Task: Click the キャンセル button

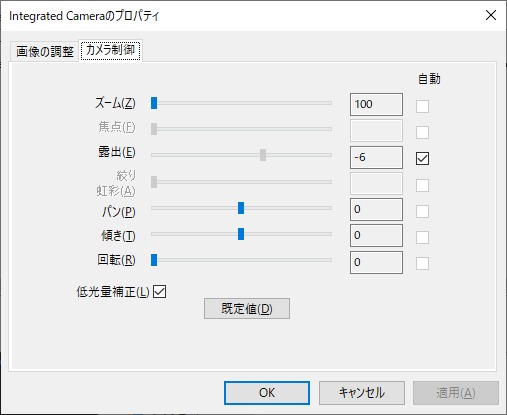Action: tap(362, 393)
